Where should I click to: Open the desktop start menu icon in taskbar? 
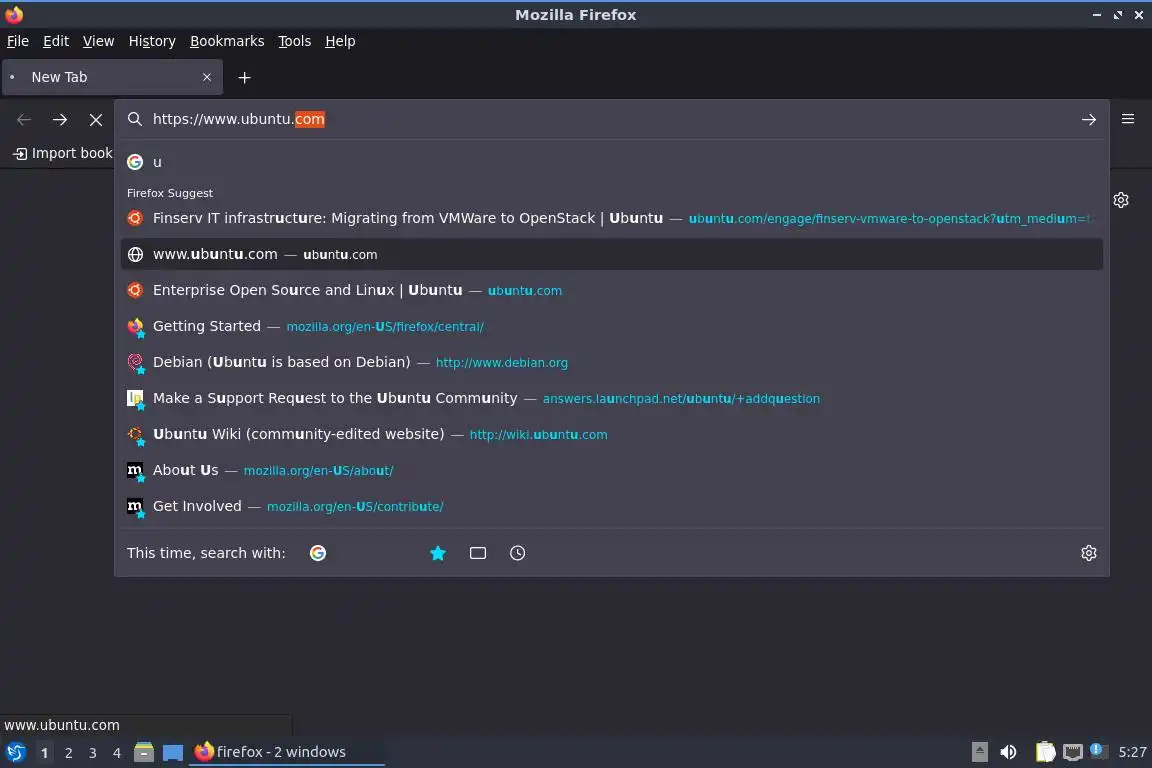pos(15,752)
